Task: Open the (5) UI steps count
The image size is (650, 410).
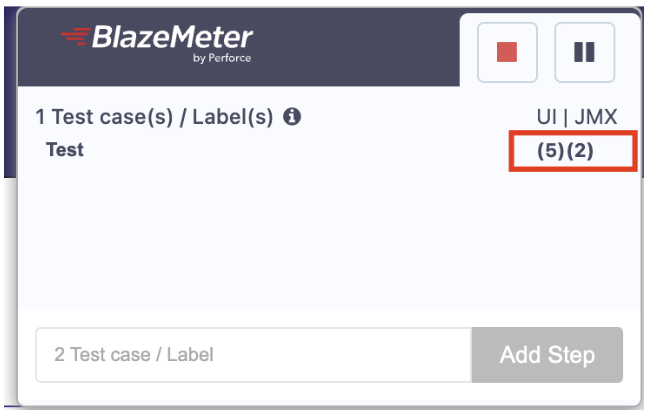Action: click(551, 151)
